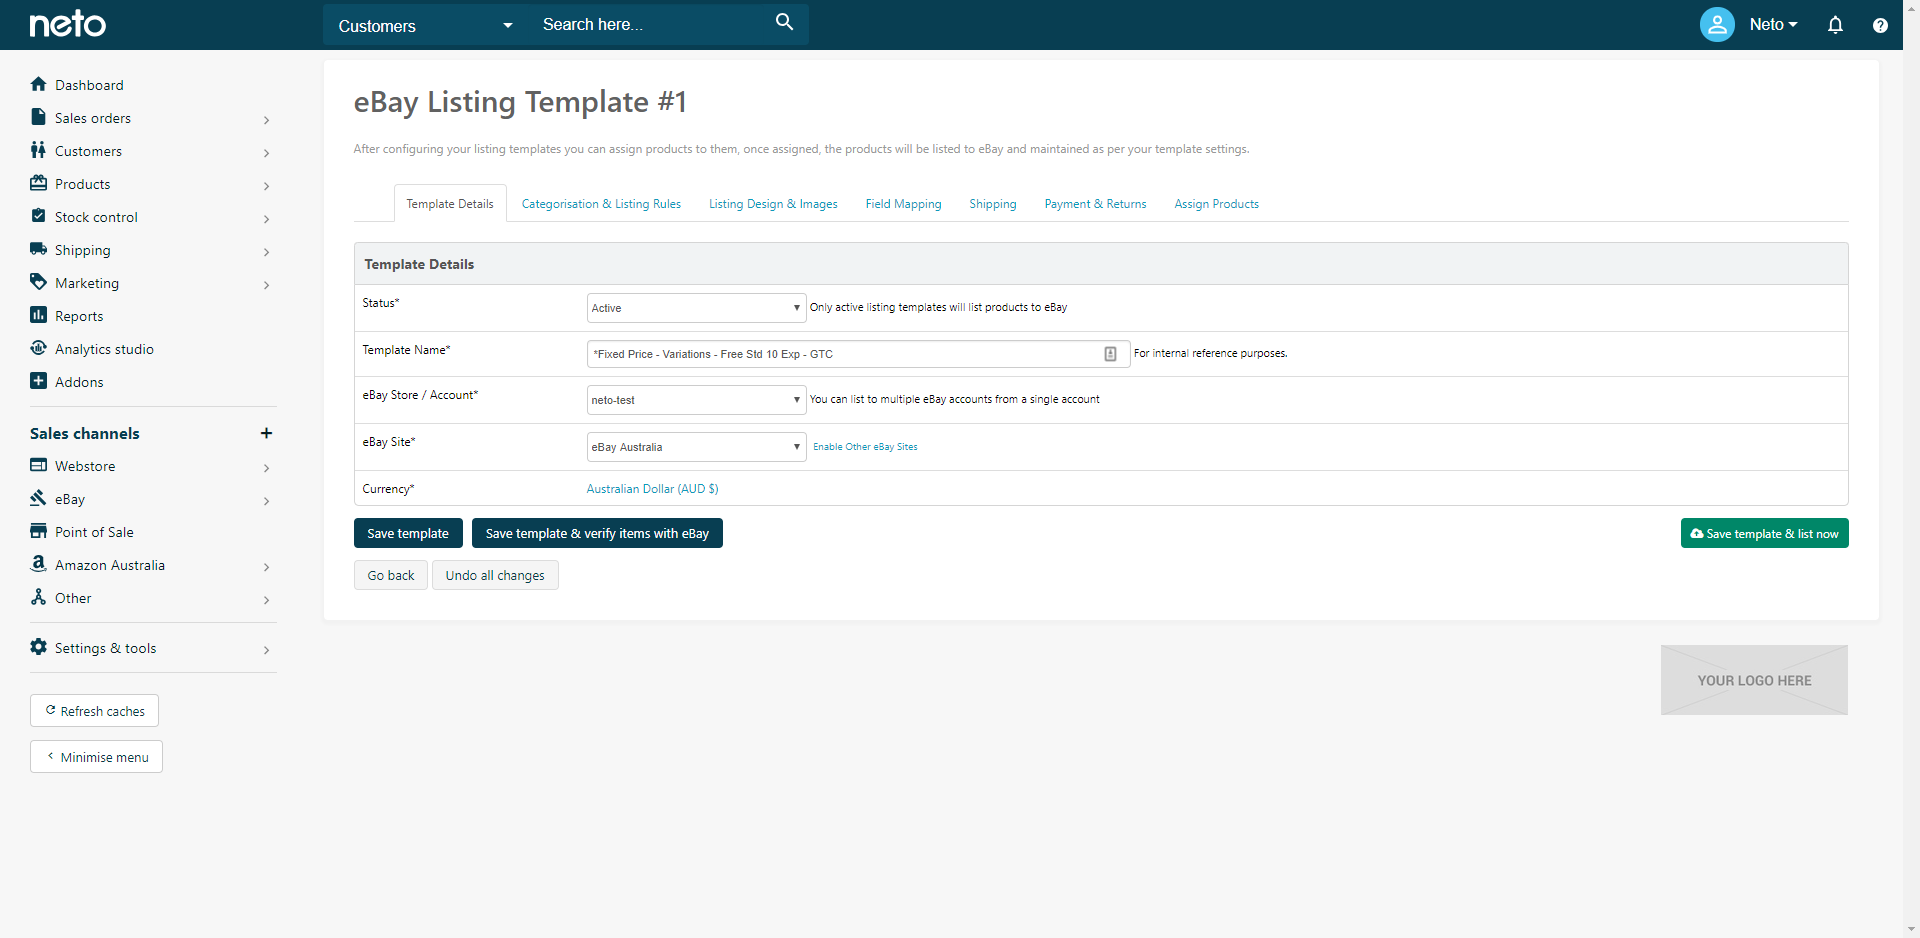The width and height of the screenshot is (1920, 938).
Task: Click Refresh caches button
Action: coord(94,711)
